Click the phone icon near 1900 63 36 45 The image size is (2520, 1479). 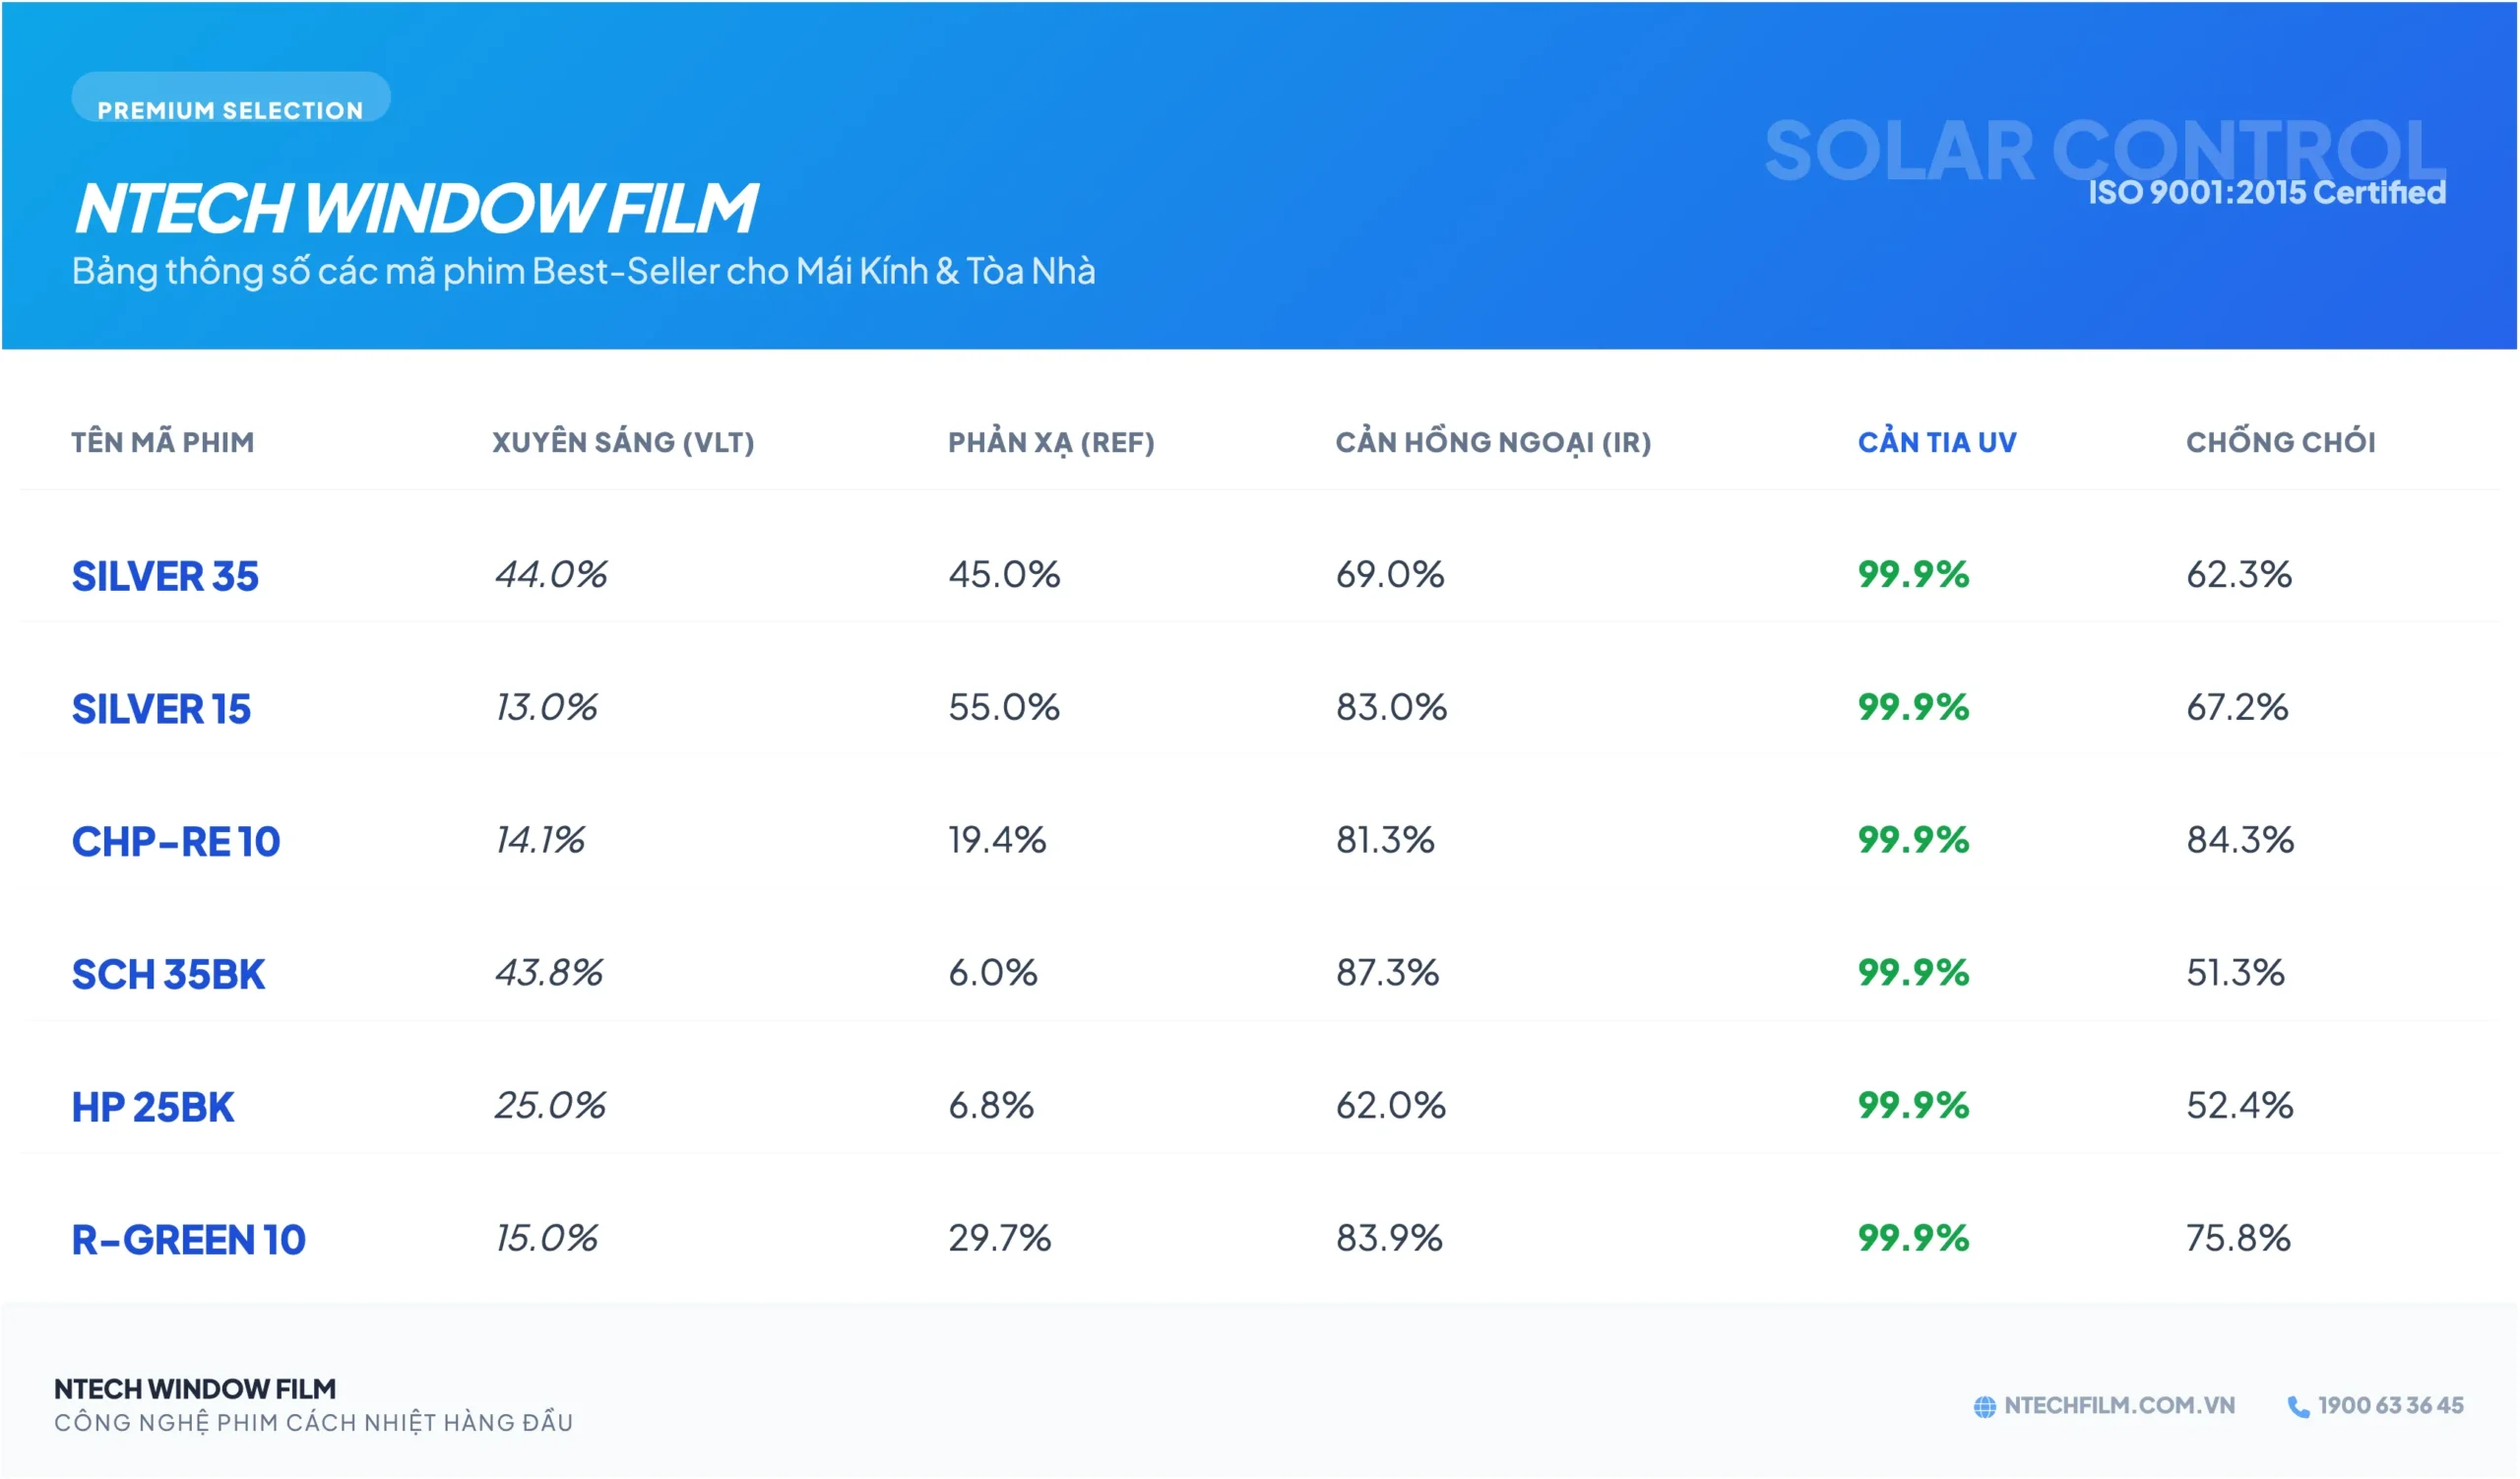point(2298,1406)
